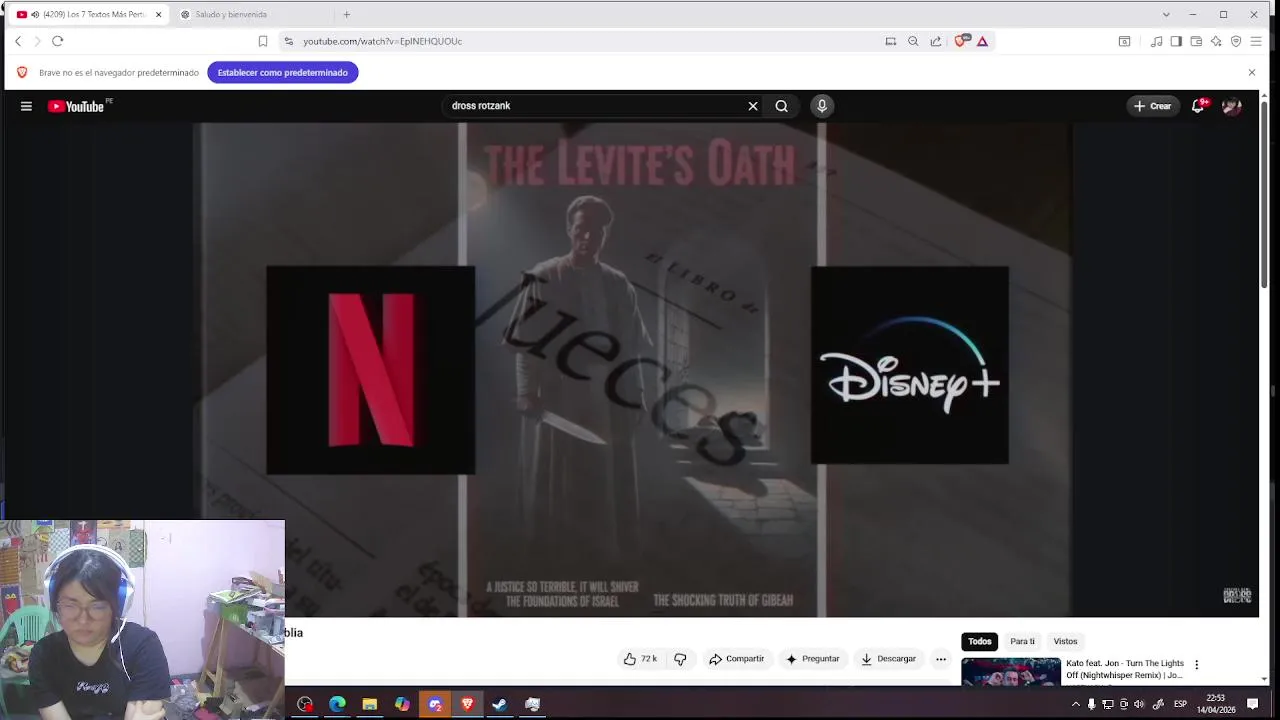Image resolution: width=1280 pixels, height=720 pixels.
Task: Open the tab search dropdown arrow
Action: click(x=1166, y=14)
